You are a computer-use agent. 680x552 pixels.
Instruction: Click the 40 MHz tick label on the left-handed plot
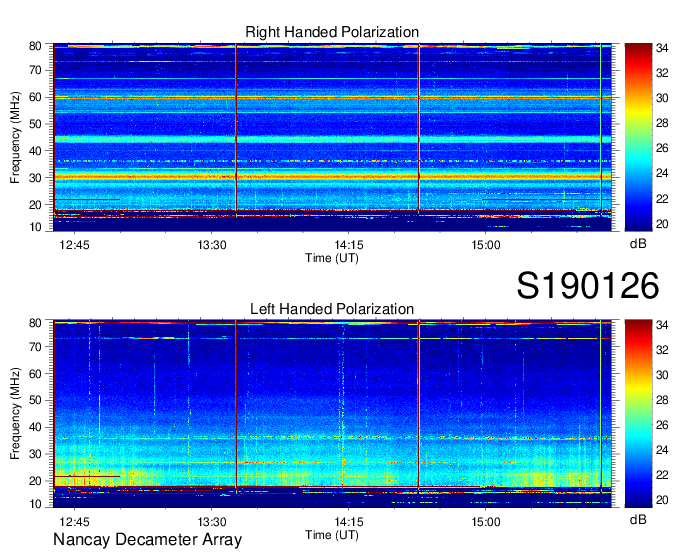click(35, 427)
